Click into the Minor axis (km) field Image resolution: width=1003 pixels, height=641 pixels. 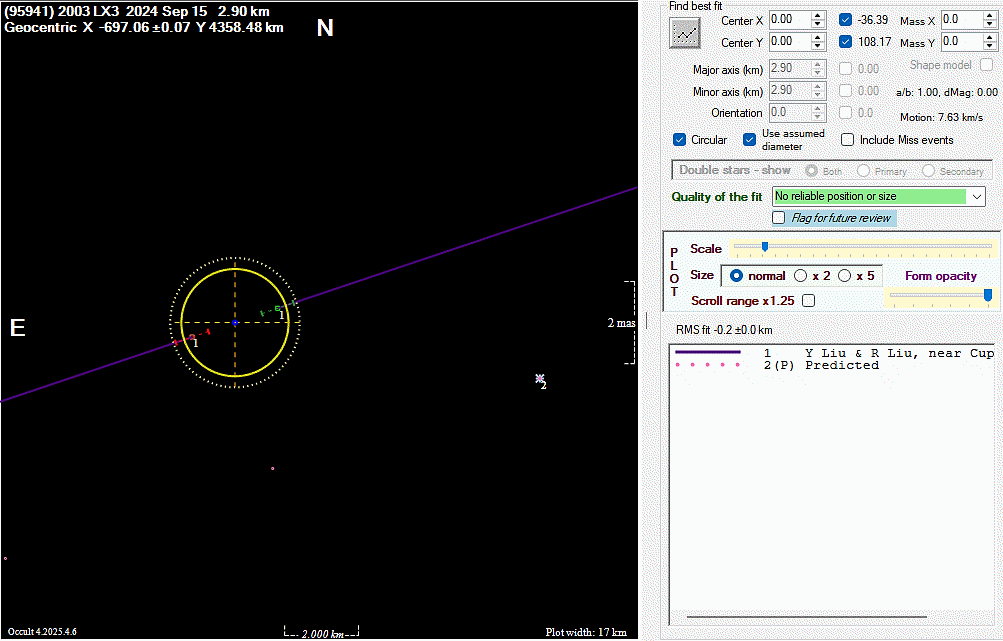tap(790, 91)
